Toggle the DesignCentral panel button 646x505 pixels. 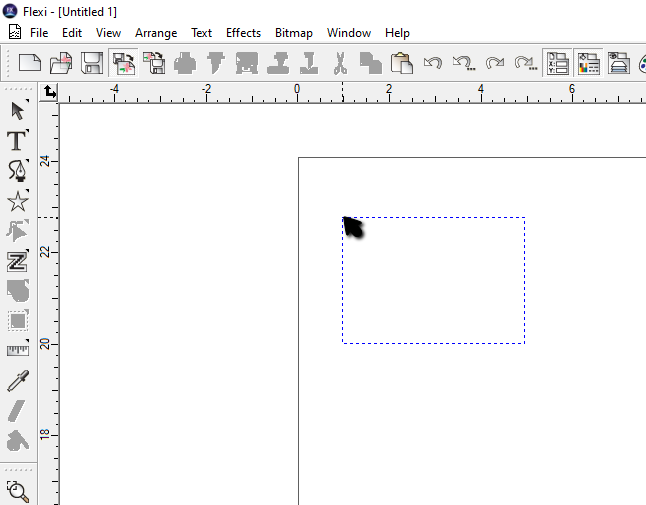coord(557,64)
